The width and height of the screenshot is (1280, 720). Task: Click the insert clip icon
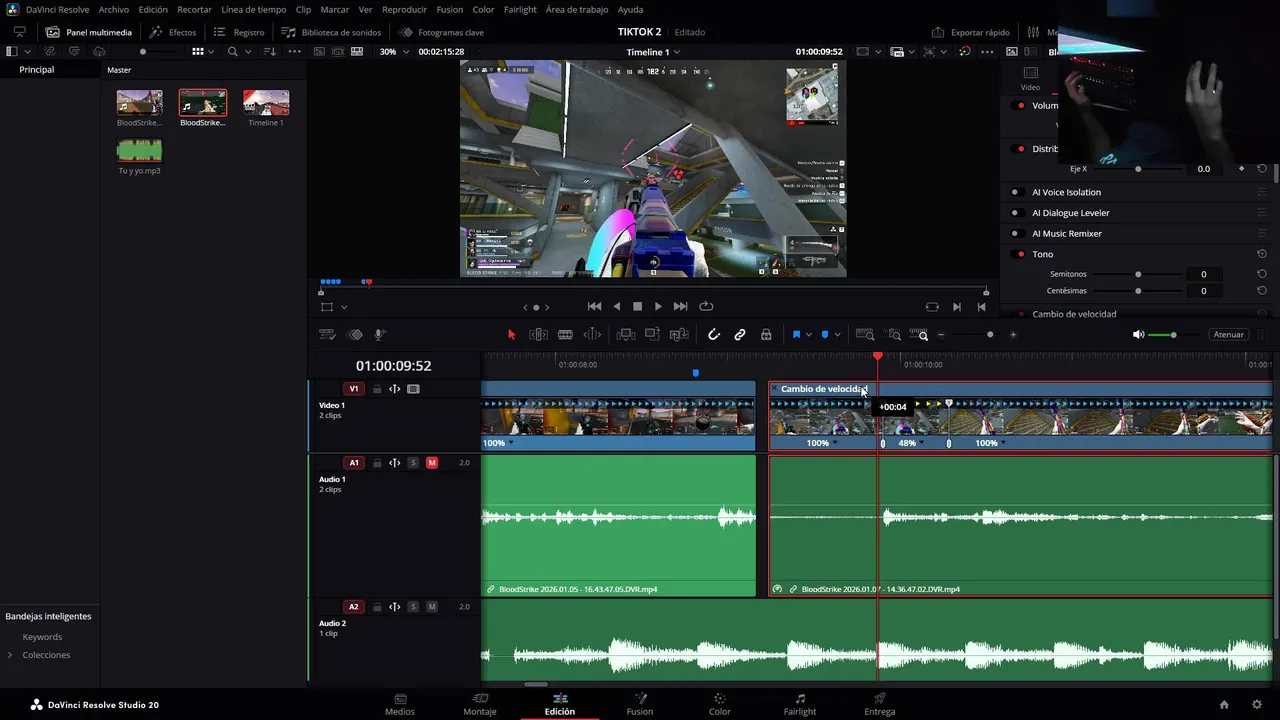[626, 335]
